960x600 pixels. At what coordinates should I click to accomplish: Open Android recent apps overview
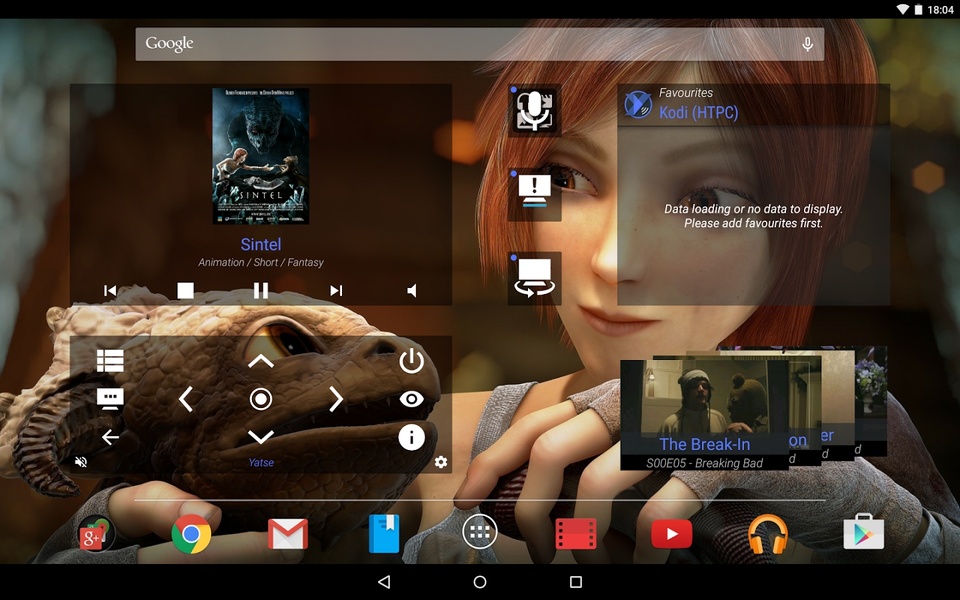click(576, 582)
